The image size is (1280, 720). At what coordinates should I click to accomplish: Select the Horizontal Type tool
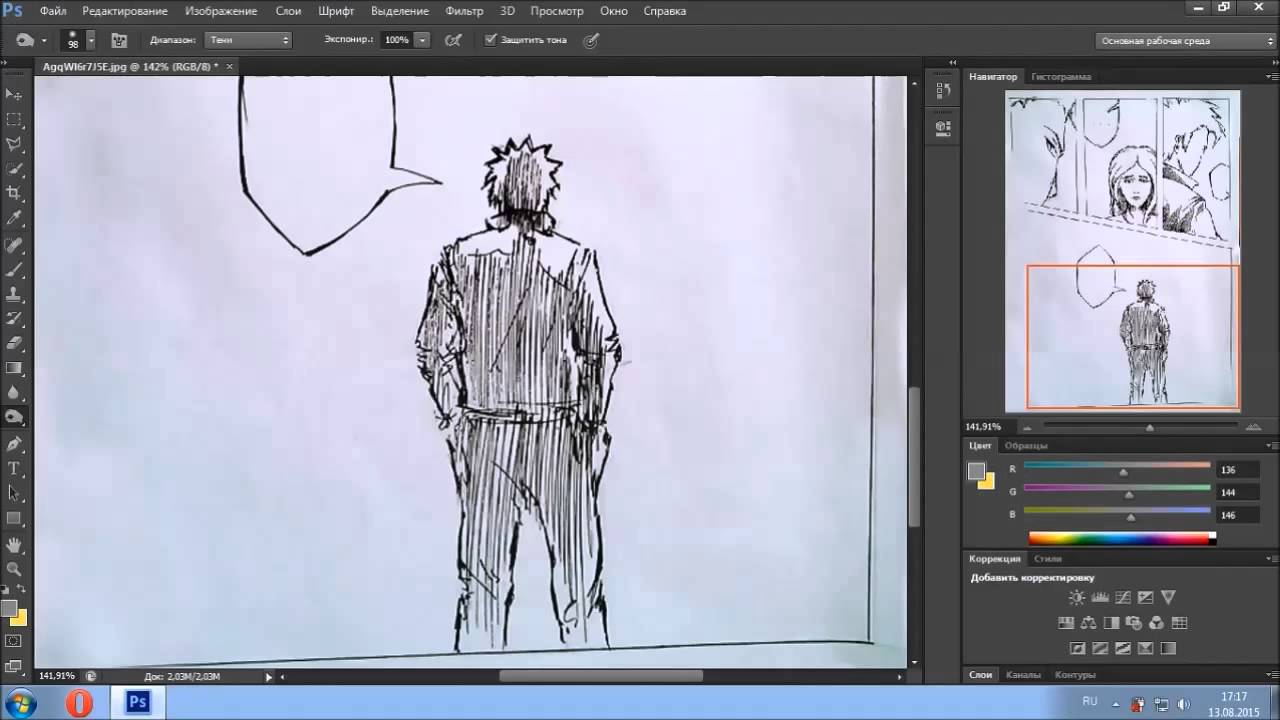(14, 468)
